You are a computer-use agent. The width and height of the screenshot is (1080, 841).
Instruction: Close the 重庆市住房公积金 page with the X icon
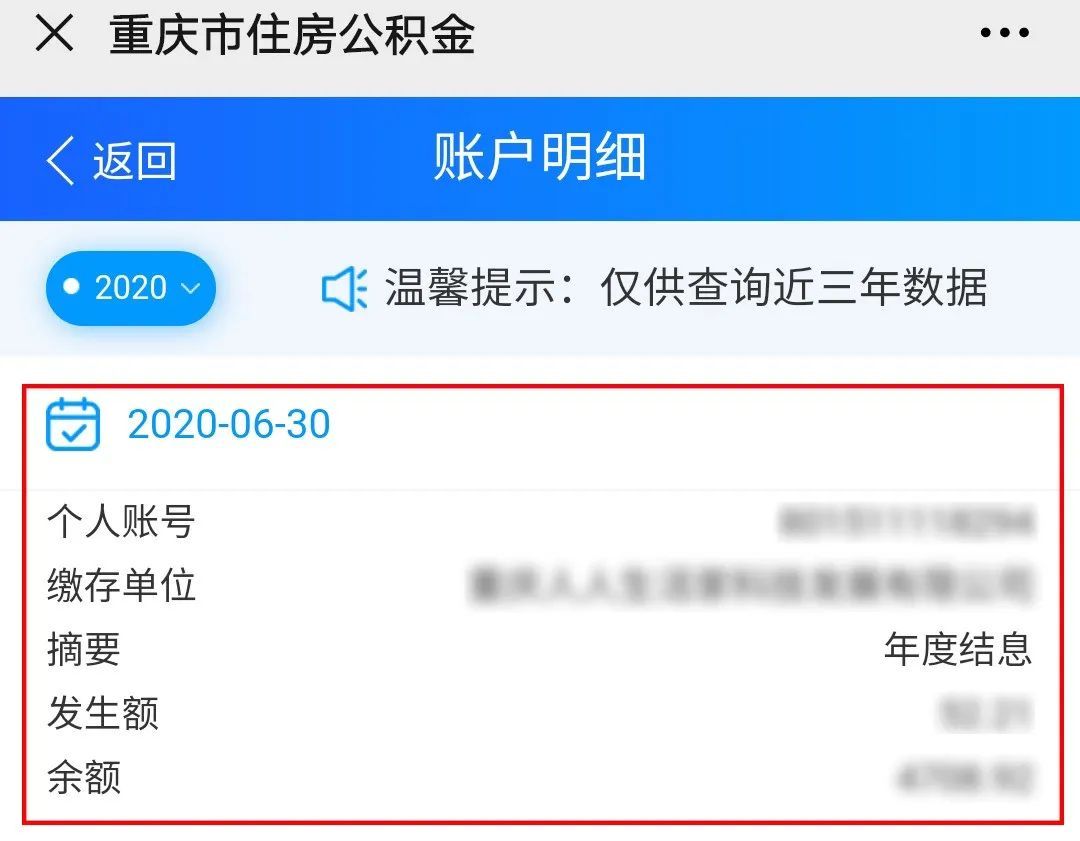[x=54, y=33]
